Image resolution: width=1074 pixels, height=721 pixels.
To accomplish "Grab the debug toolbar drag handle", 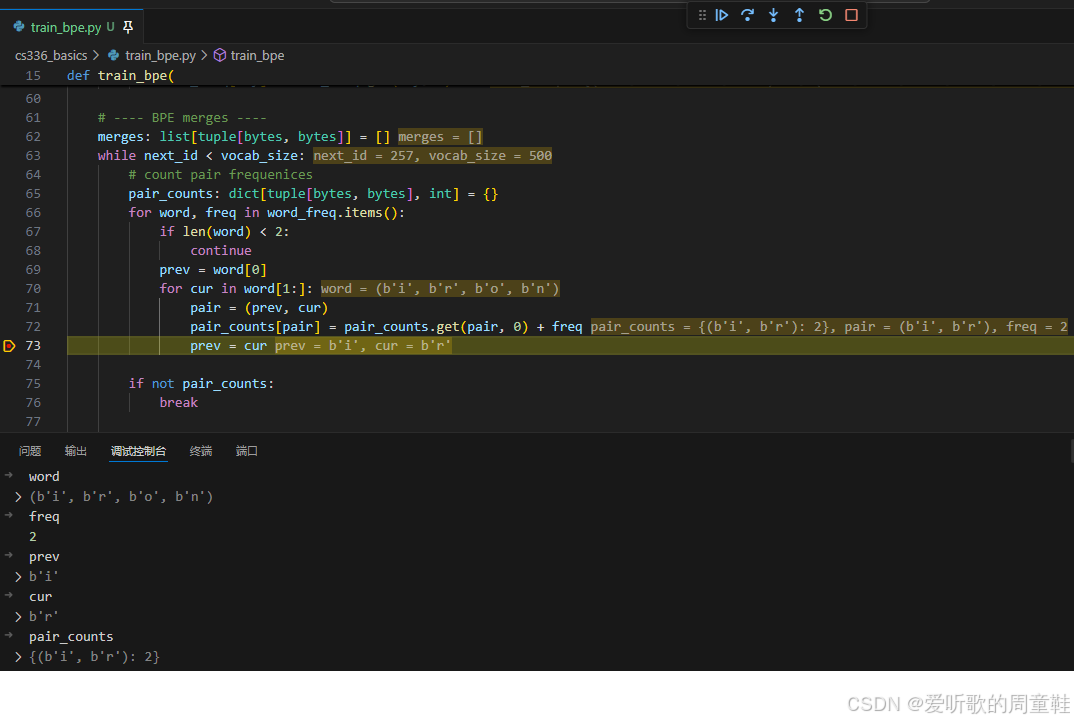I will click(702, 15).
